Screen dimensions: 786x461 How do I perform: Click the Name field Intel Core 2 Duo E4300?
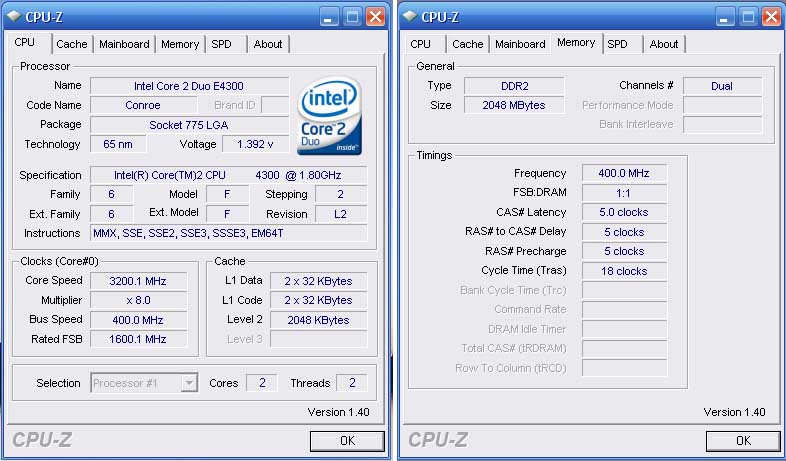189,86
